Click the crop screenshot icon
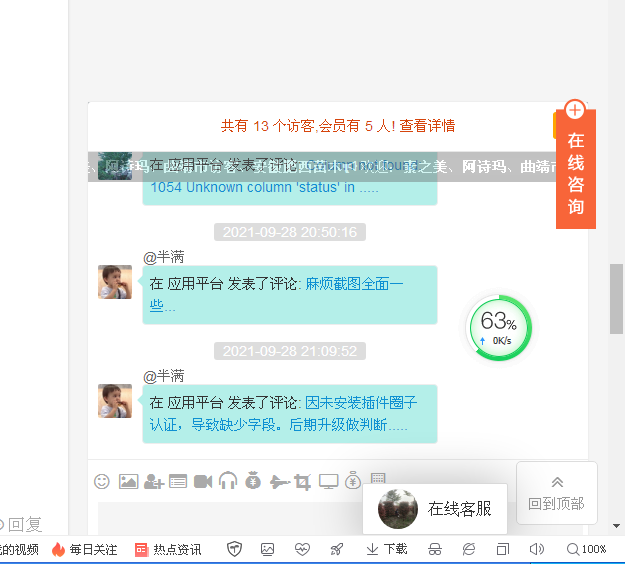Viewport: 625px width, 564px height. pyautogui.click(x=303, y=481)
